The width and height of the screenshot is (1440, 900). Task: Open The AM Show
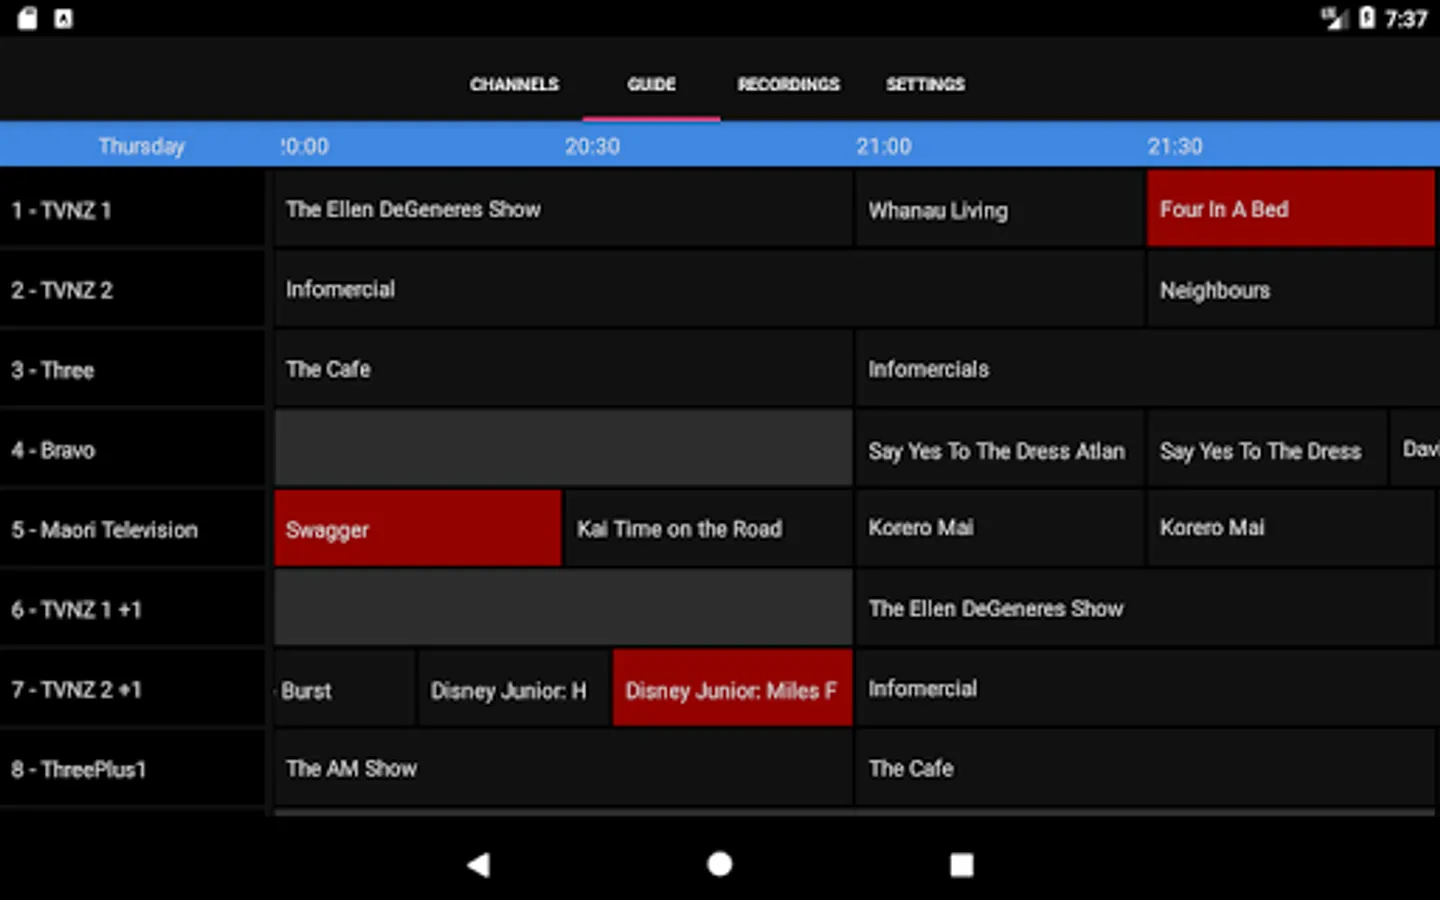(x=563, y=769)
